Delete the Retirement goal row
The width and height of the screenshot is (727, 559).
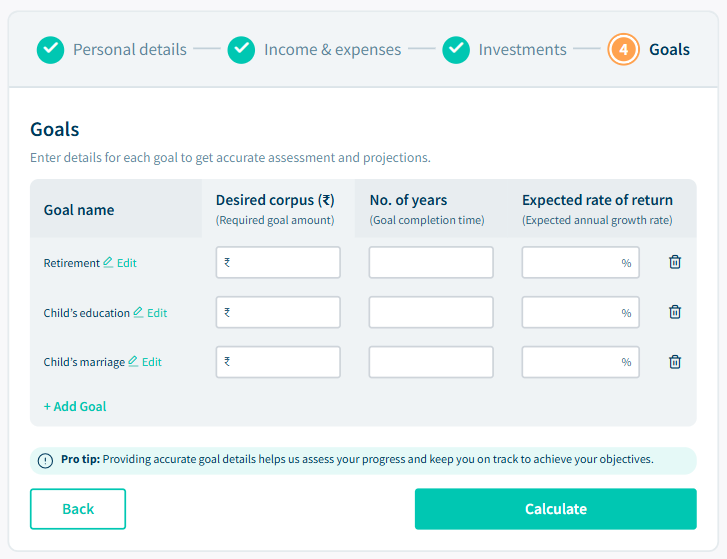(x=675, y=262)
